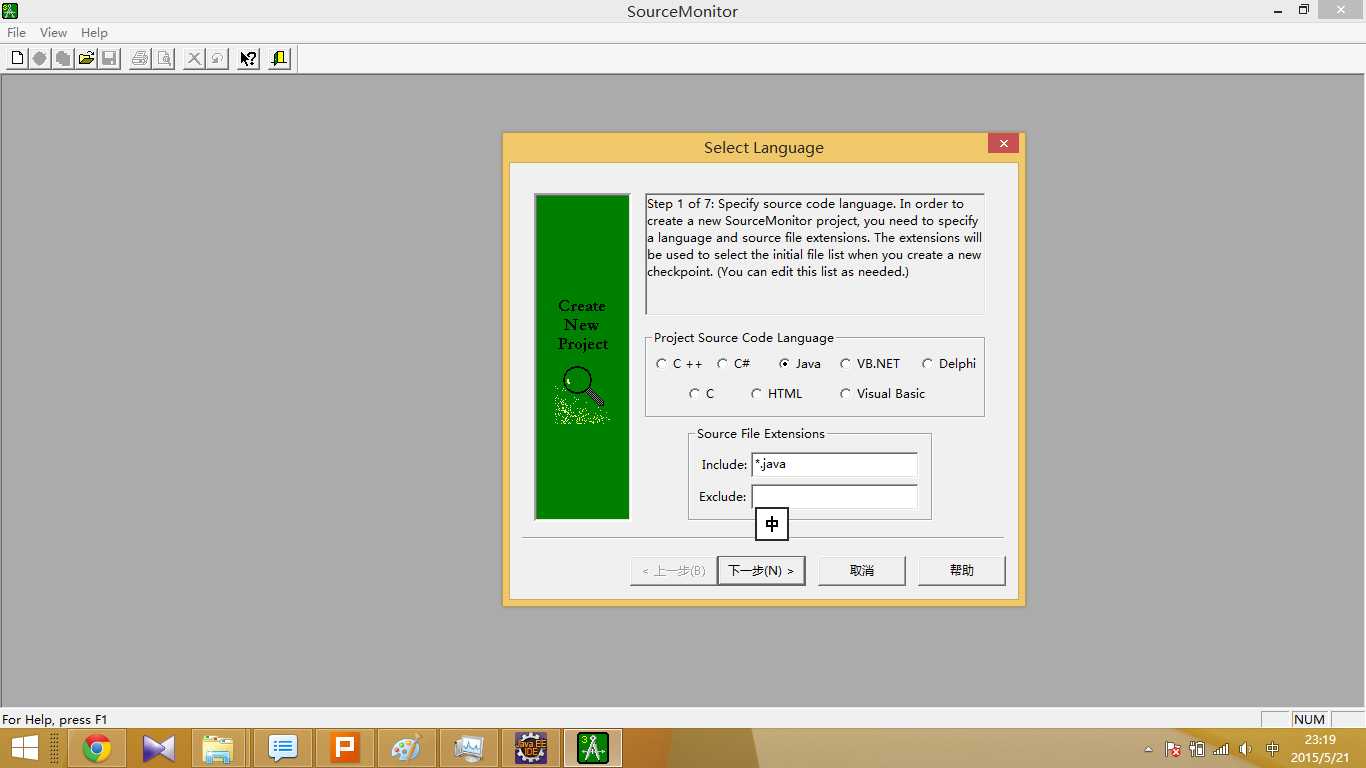Open a project with the folder icon
The image size is (1366, 768).
coord(86,59)
